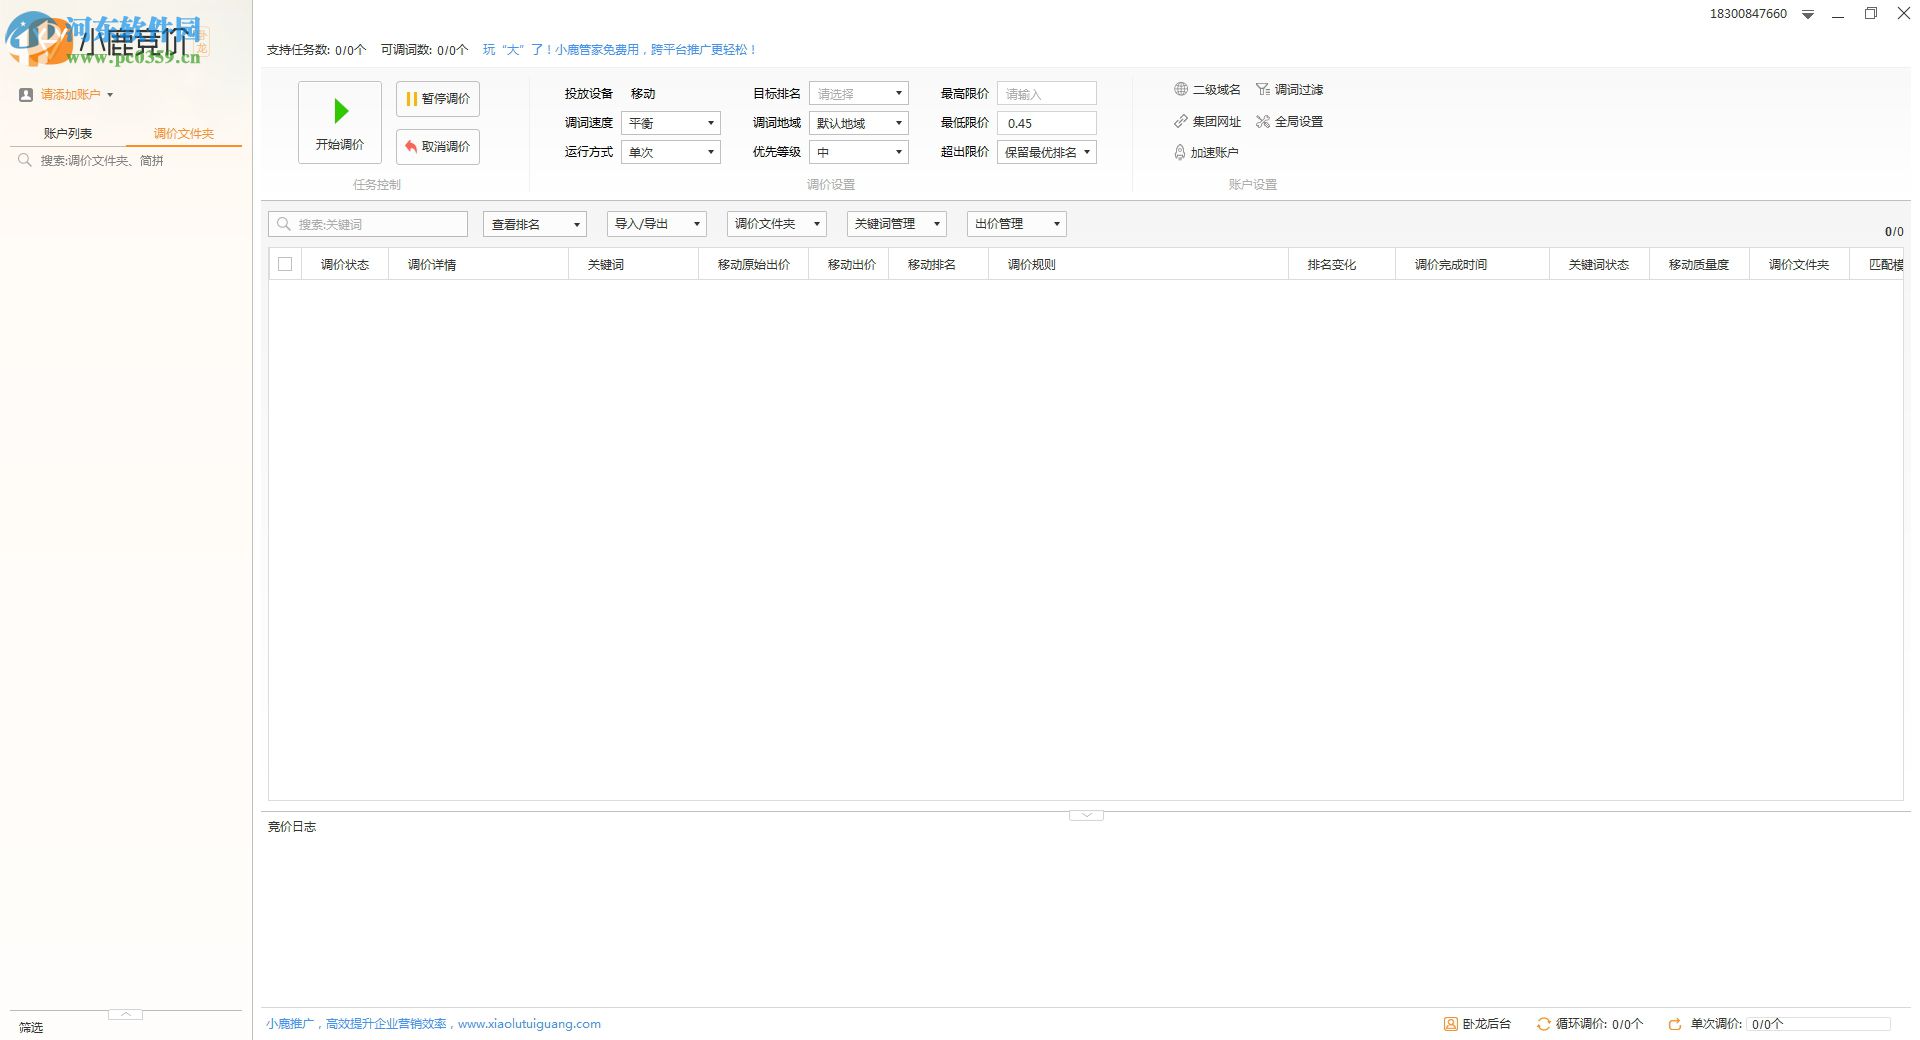This screenshot has height=1040, width=1920.
Task: Sort by the 调价文件夹 column header
Action: [1799, 265]
